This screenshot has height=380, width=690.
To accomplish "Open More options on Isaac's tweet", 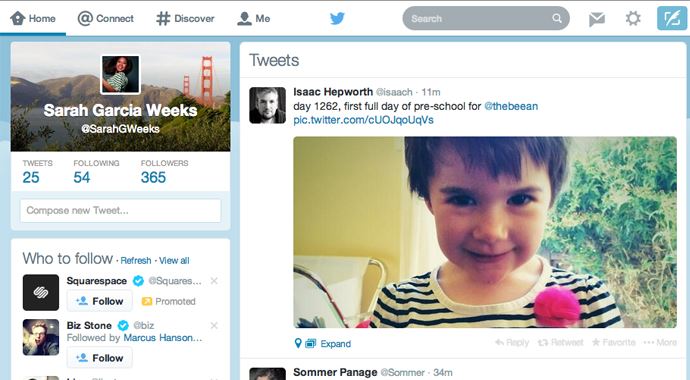I will [x=660, y=343].
